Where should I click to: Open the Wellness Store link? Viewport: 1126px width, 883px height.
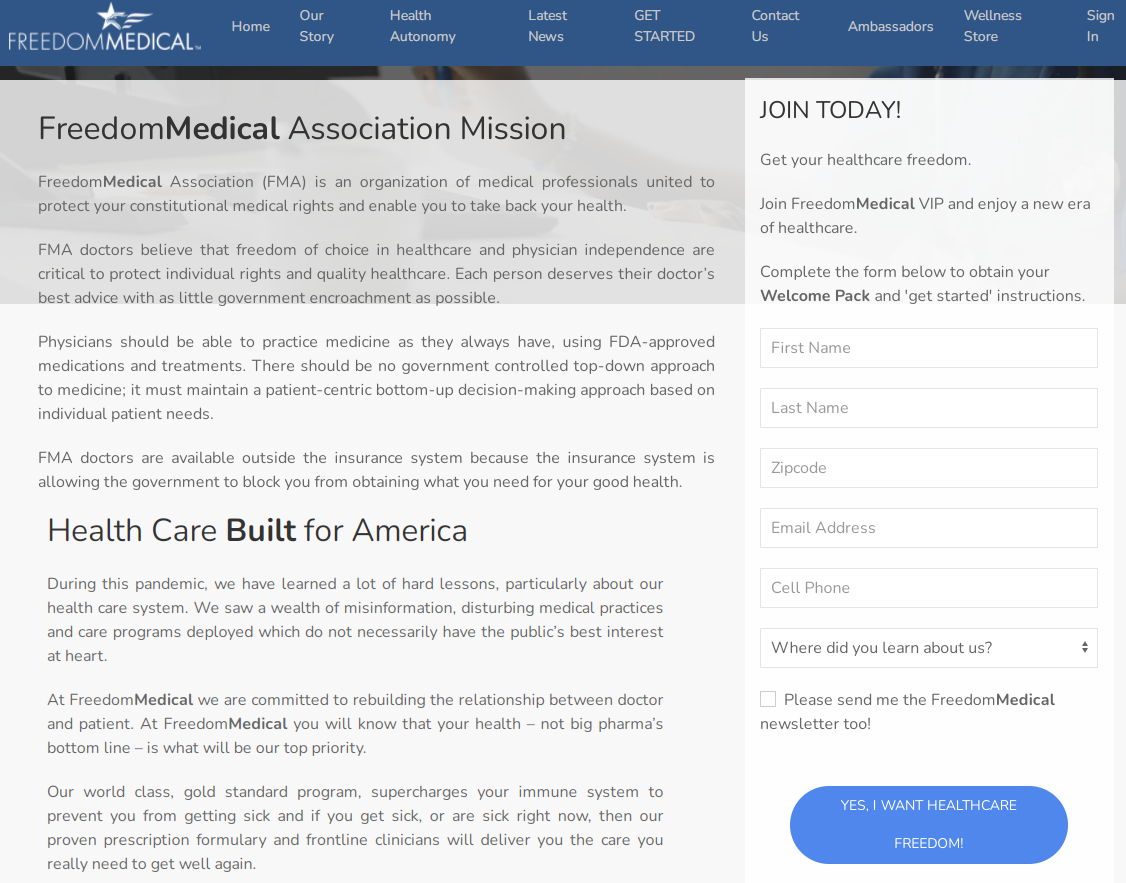[x=992, y=26]
